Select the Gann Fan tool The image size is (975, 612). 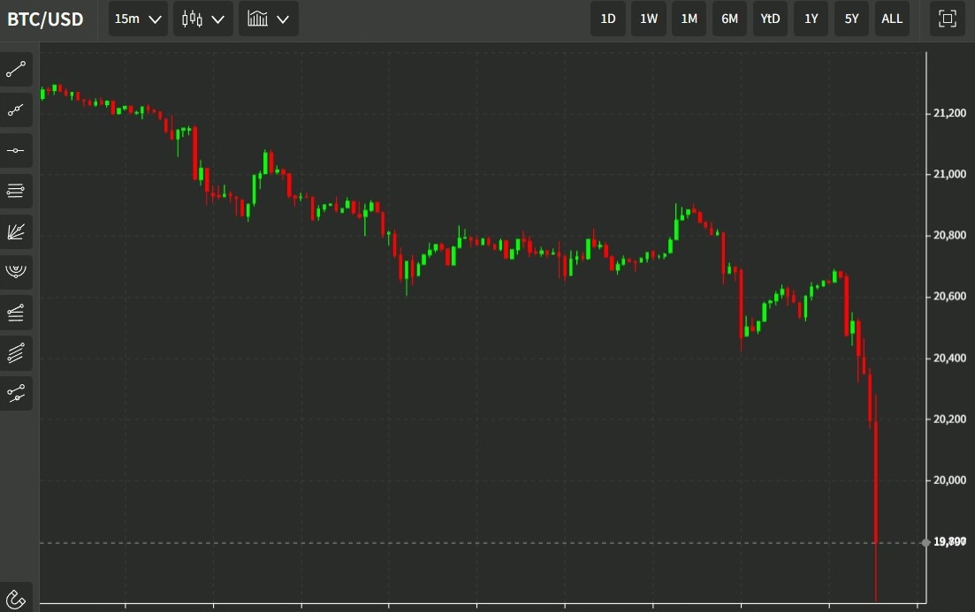tap(16, 231)
